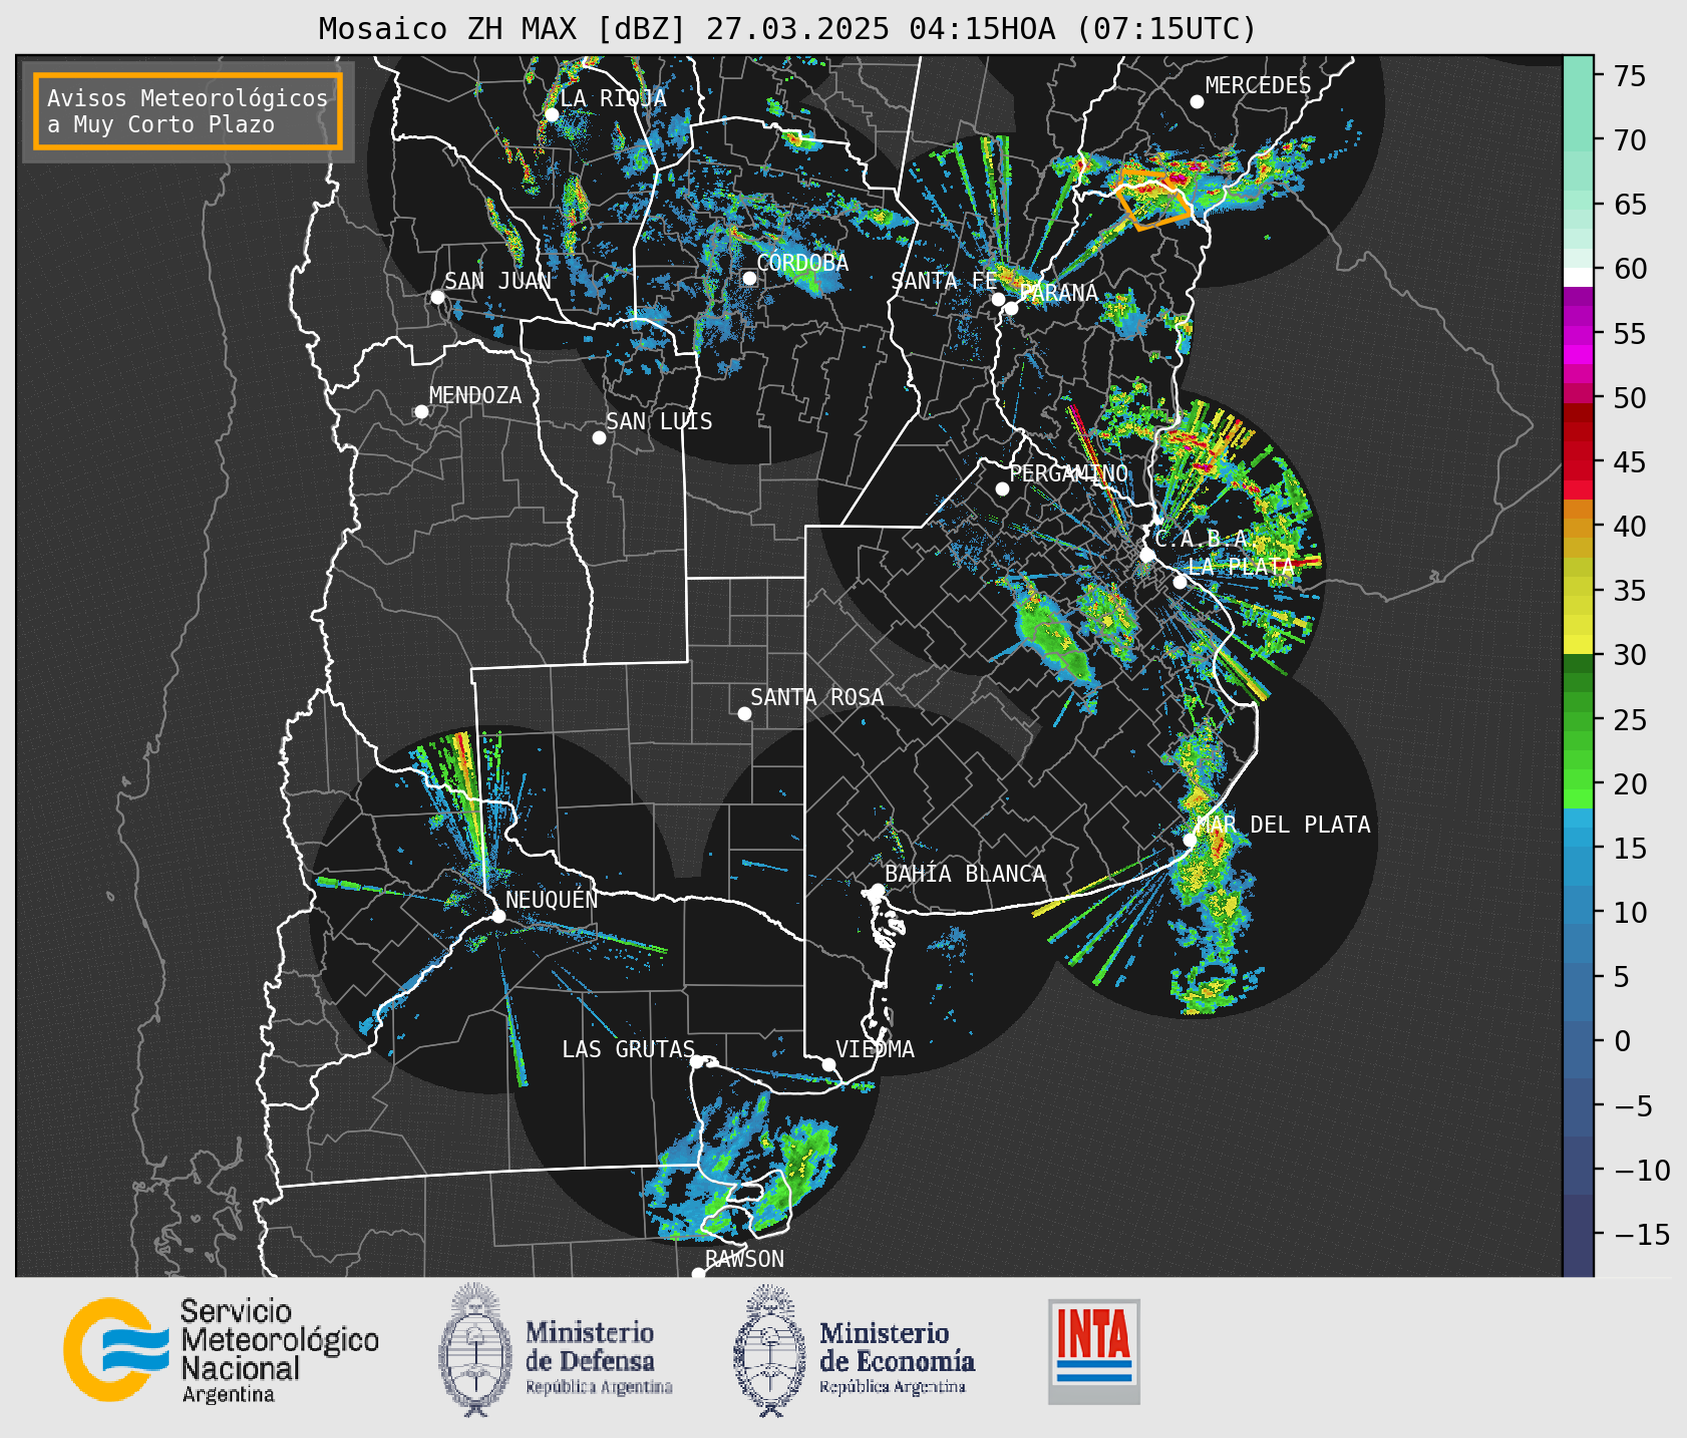Viewport: 1687px width, 1438px height.
Task: Click the MAR DEL PLATA label text
Action: tap(1283, 825)
